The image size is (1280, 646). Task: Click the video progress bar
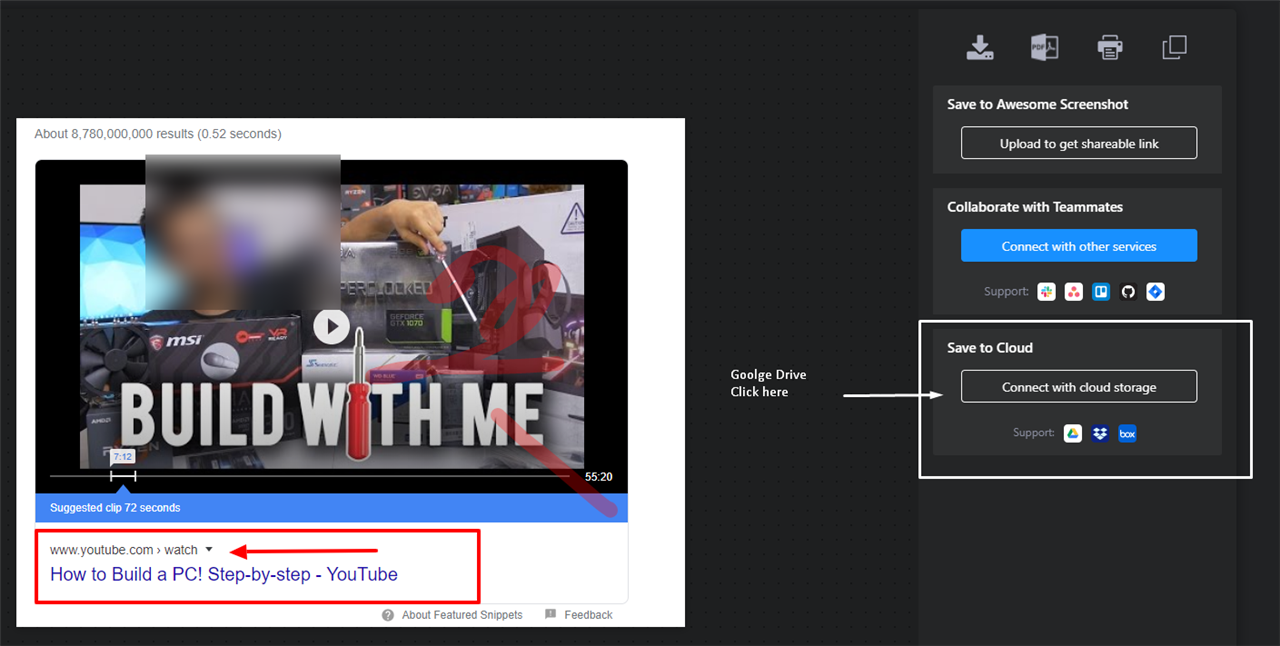(x=310, y=476)
